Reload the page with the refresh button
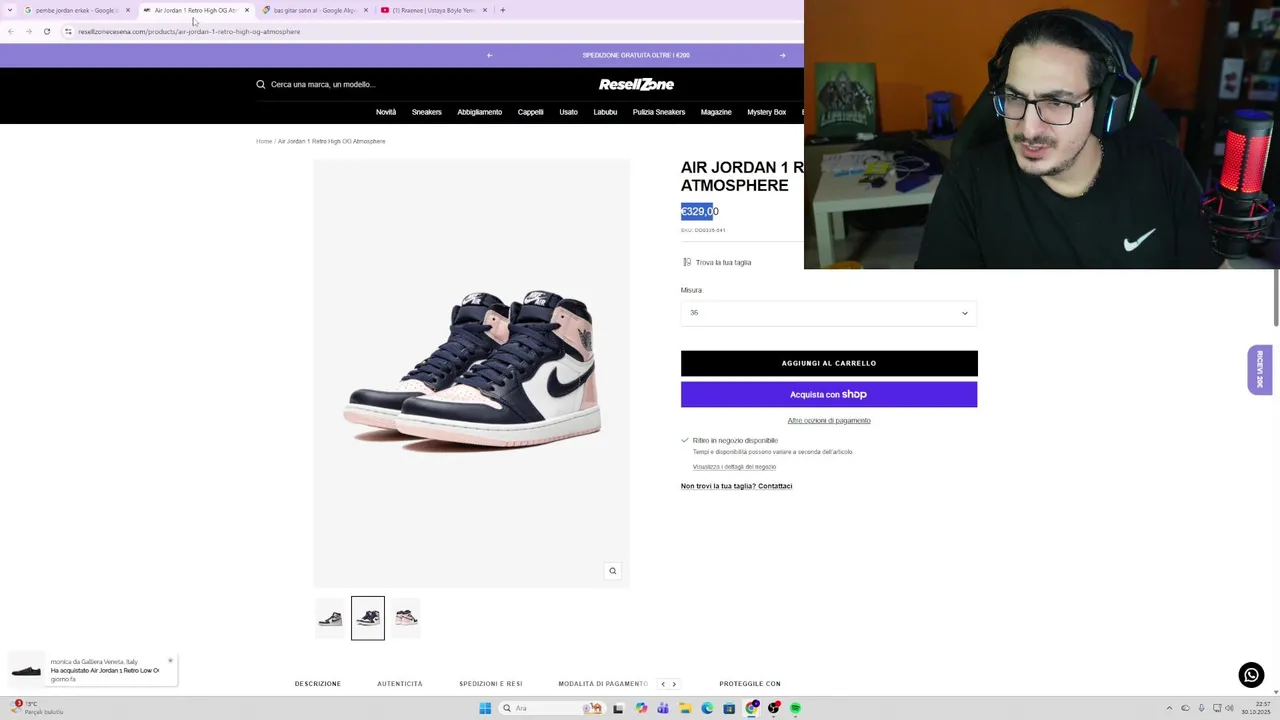The width and height of the screenshot is (1280, 720). click(x=46, y=31)
